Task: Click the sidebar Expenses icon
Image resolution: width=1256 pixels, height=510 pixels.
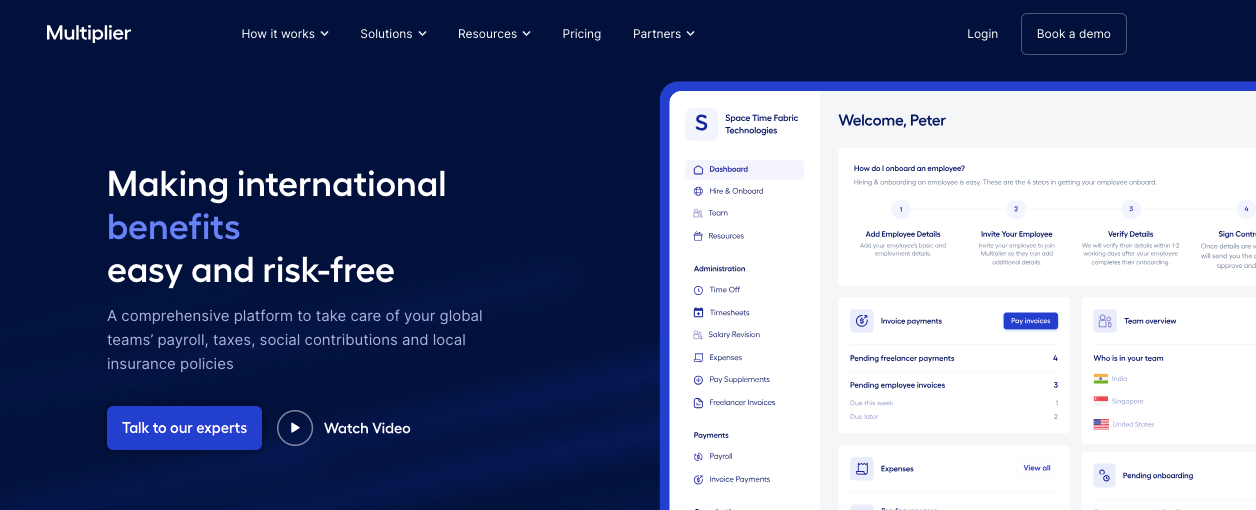Action: (698, 357)
